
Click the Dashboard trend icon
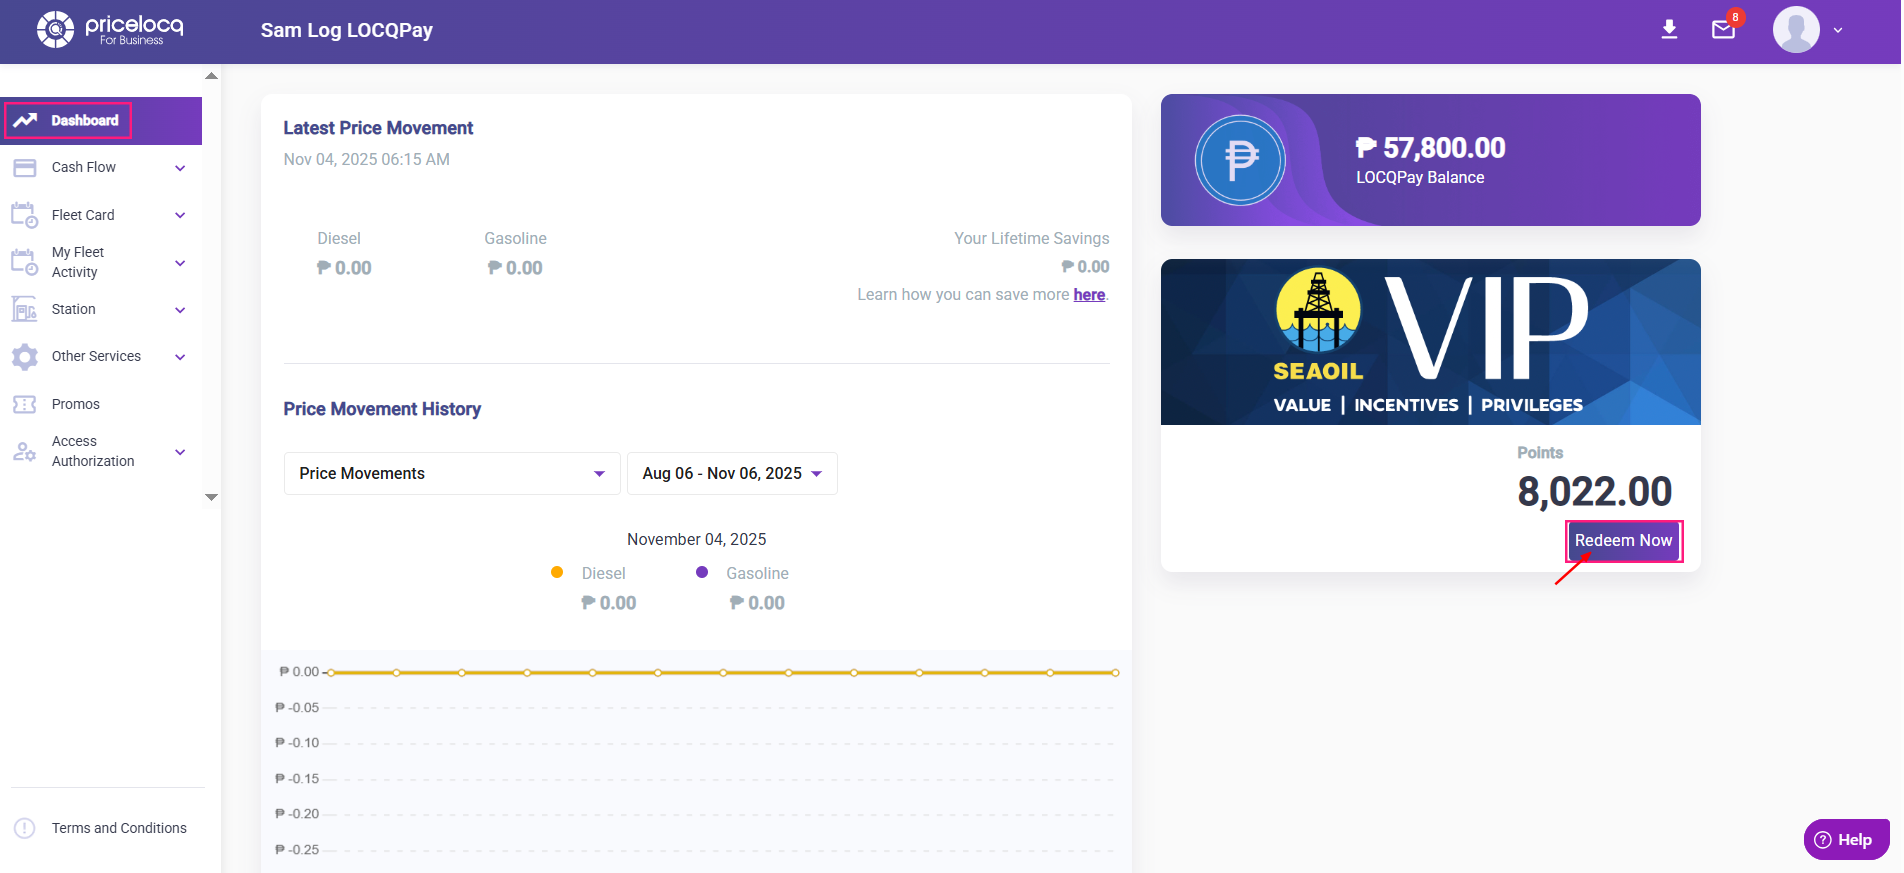pyautogui.click(x=25, y=120)
